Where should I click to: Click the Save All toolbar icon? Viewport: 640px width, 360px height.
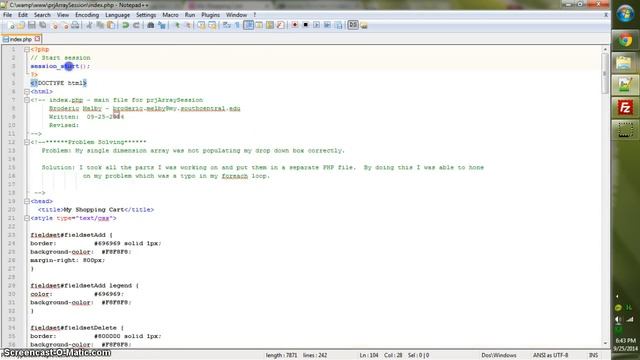(x=42, y=25)
